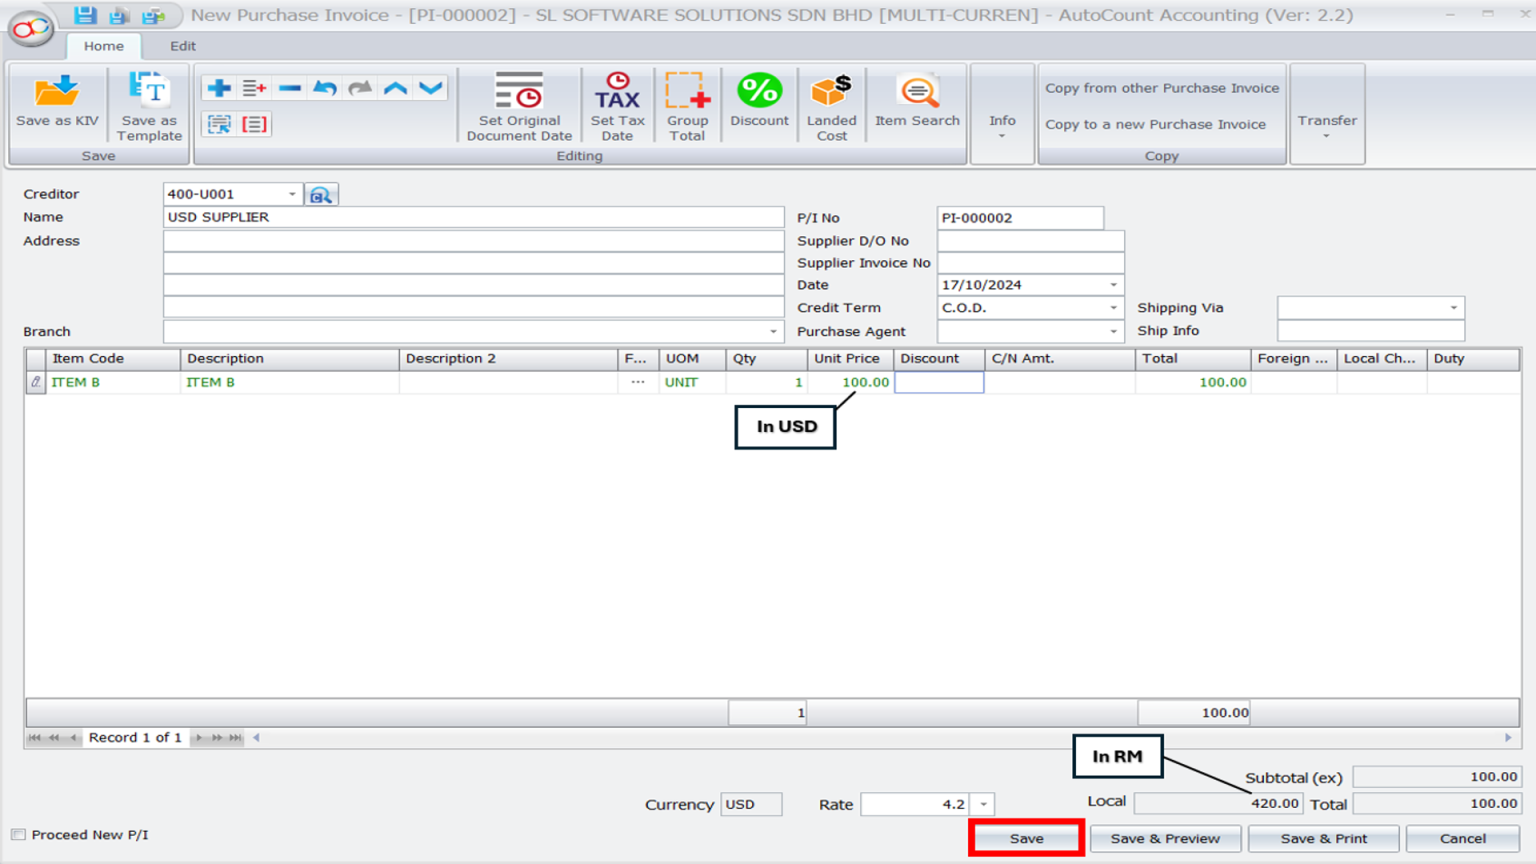The image size is (1536, 864).
Task: Click the Unit Price column header
Action: (x=850, y=358)
